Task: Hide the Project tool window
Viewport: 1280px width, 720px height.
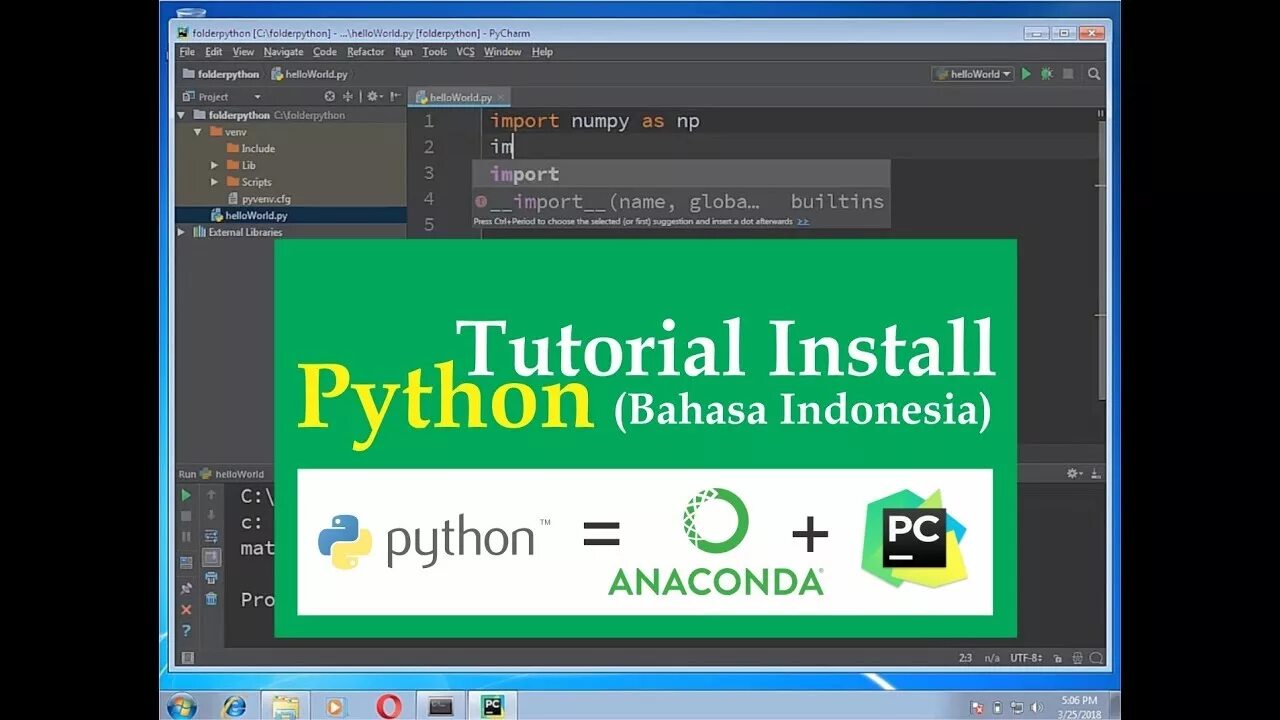Action: pyautogui.click(x=395, y=97)
